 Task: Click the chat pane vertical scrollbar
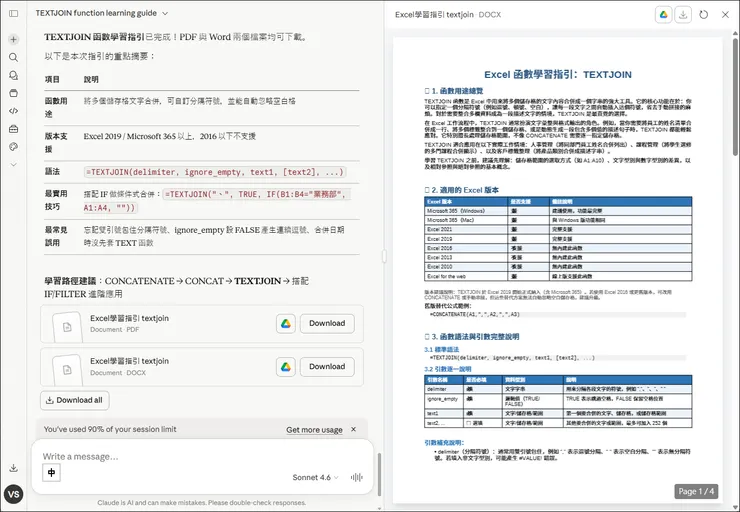pyautogui.click(x=379, y=474)
